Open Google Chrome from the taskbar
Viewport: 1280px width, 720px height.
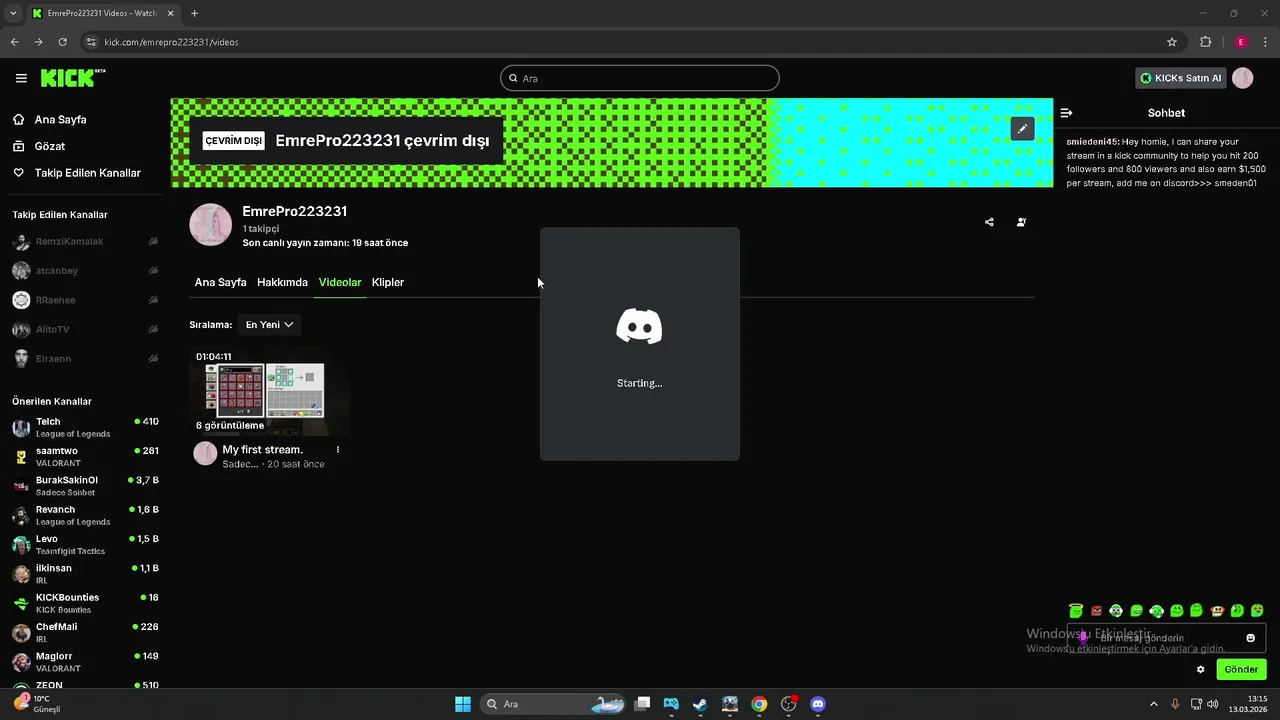pos(759,704)
